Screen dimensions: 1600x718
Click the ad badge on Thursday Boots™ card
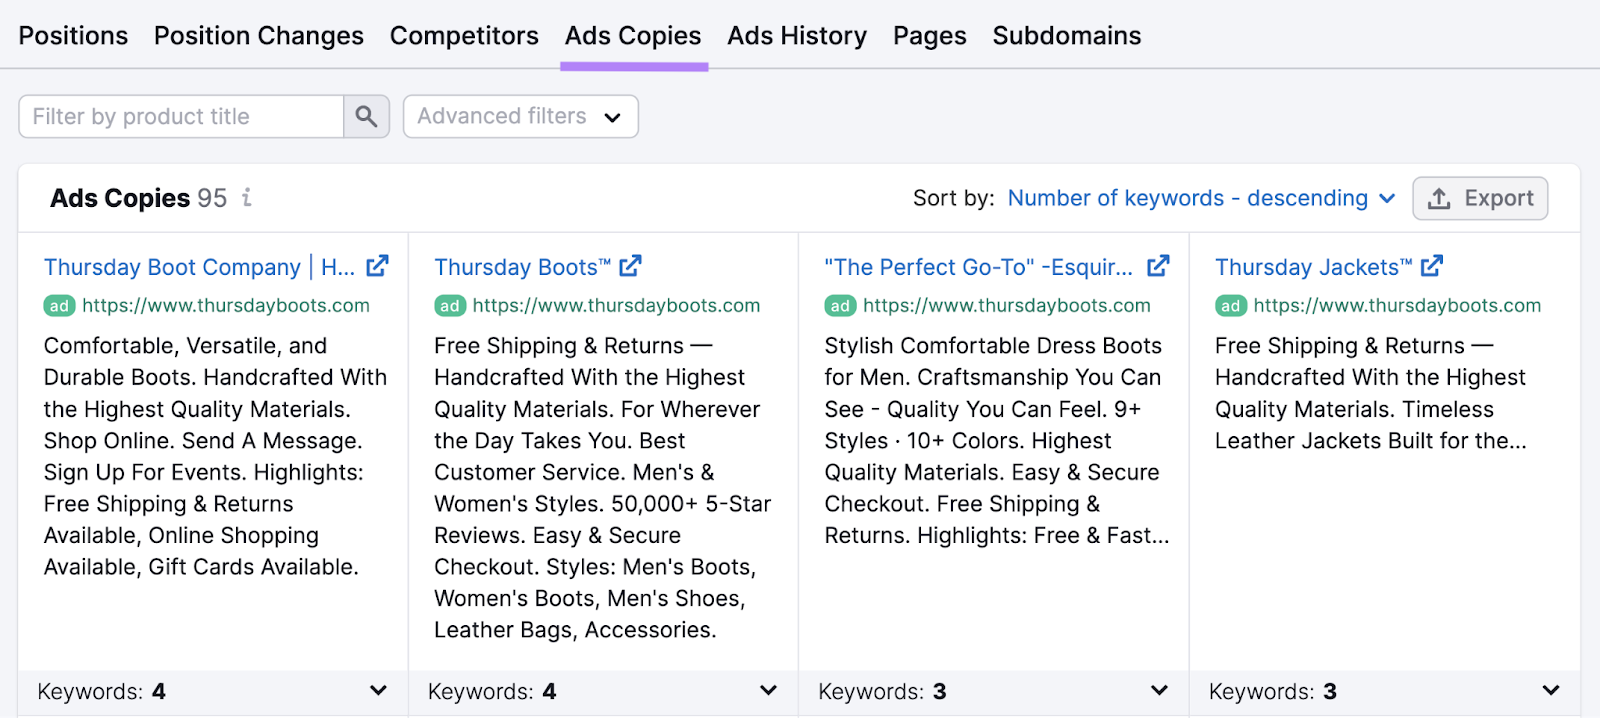pos(450,306)
